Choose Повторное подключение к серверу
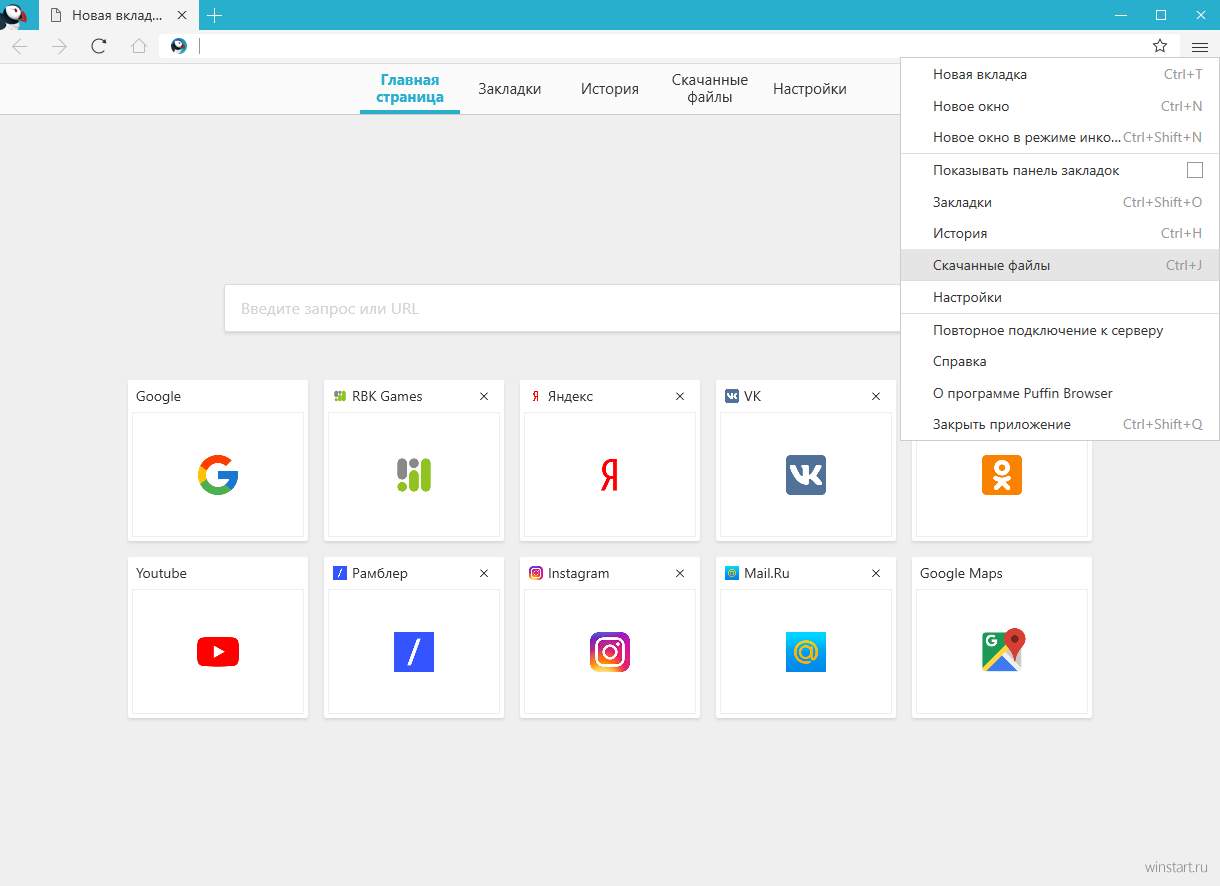This screenshot has width=1220, height=886. (1060, 330)
